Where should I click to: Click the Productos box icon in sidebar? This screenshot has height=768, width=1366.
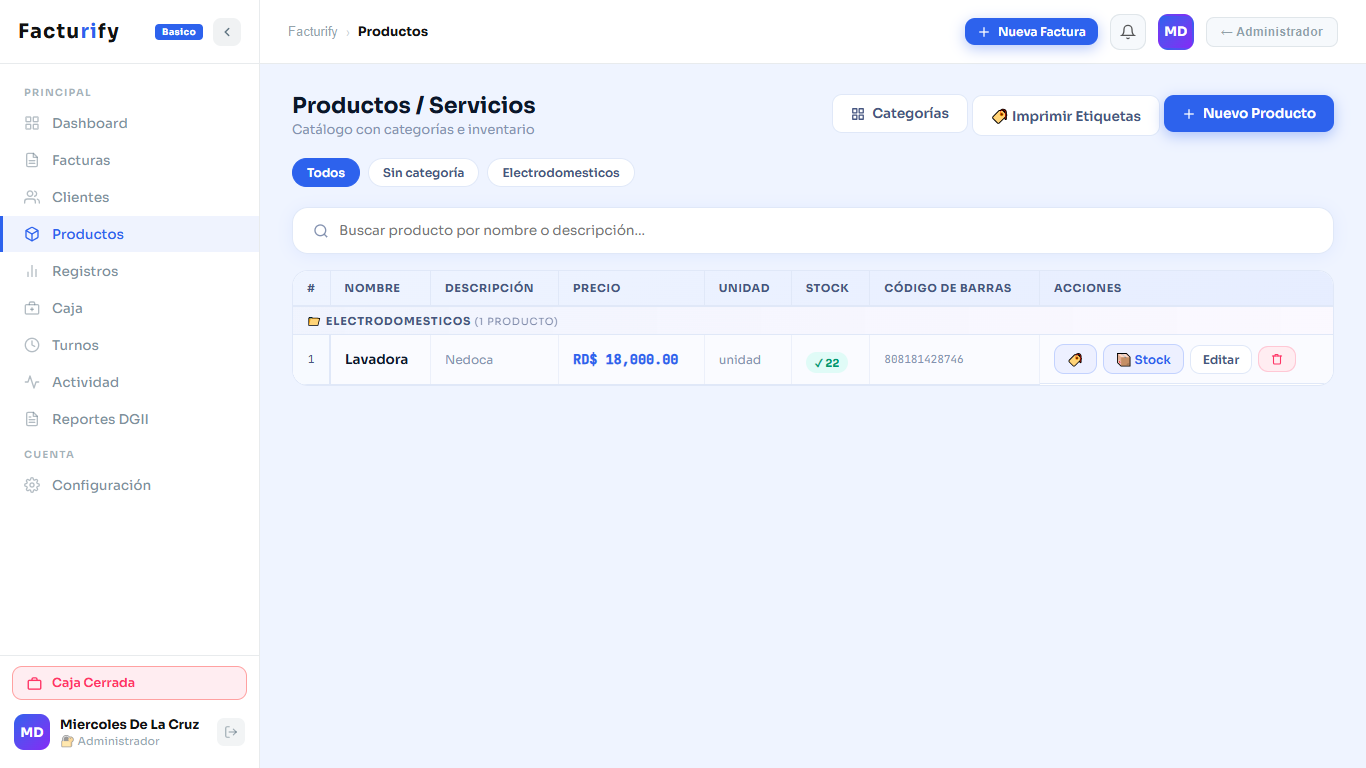32,234
